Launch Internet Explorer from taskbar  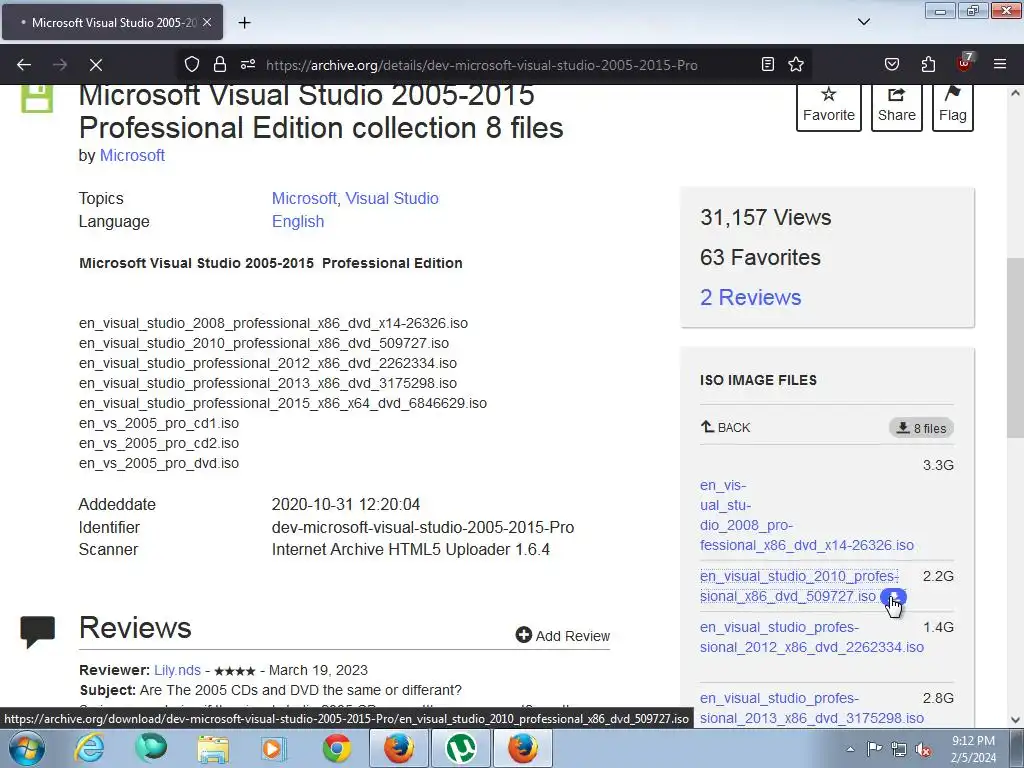tap(89, 748)
